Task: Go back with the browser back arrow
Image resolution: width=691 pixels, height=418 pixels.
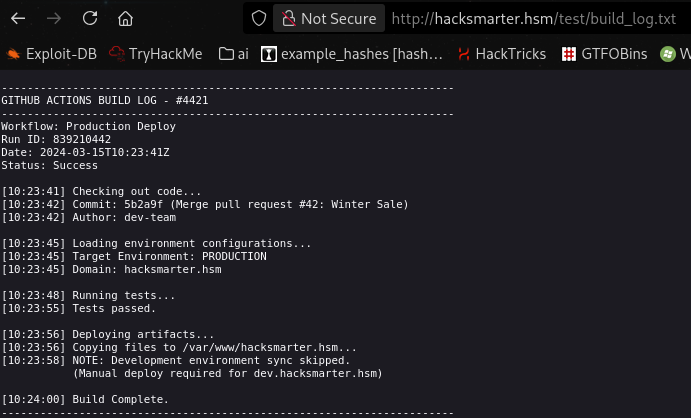Action: pyautogui.click(x=18, y=18)
